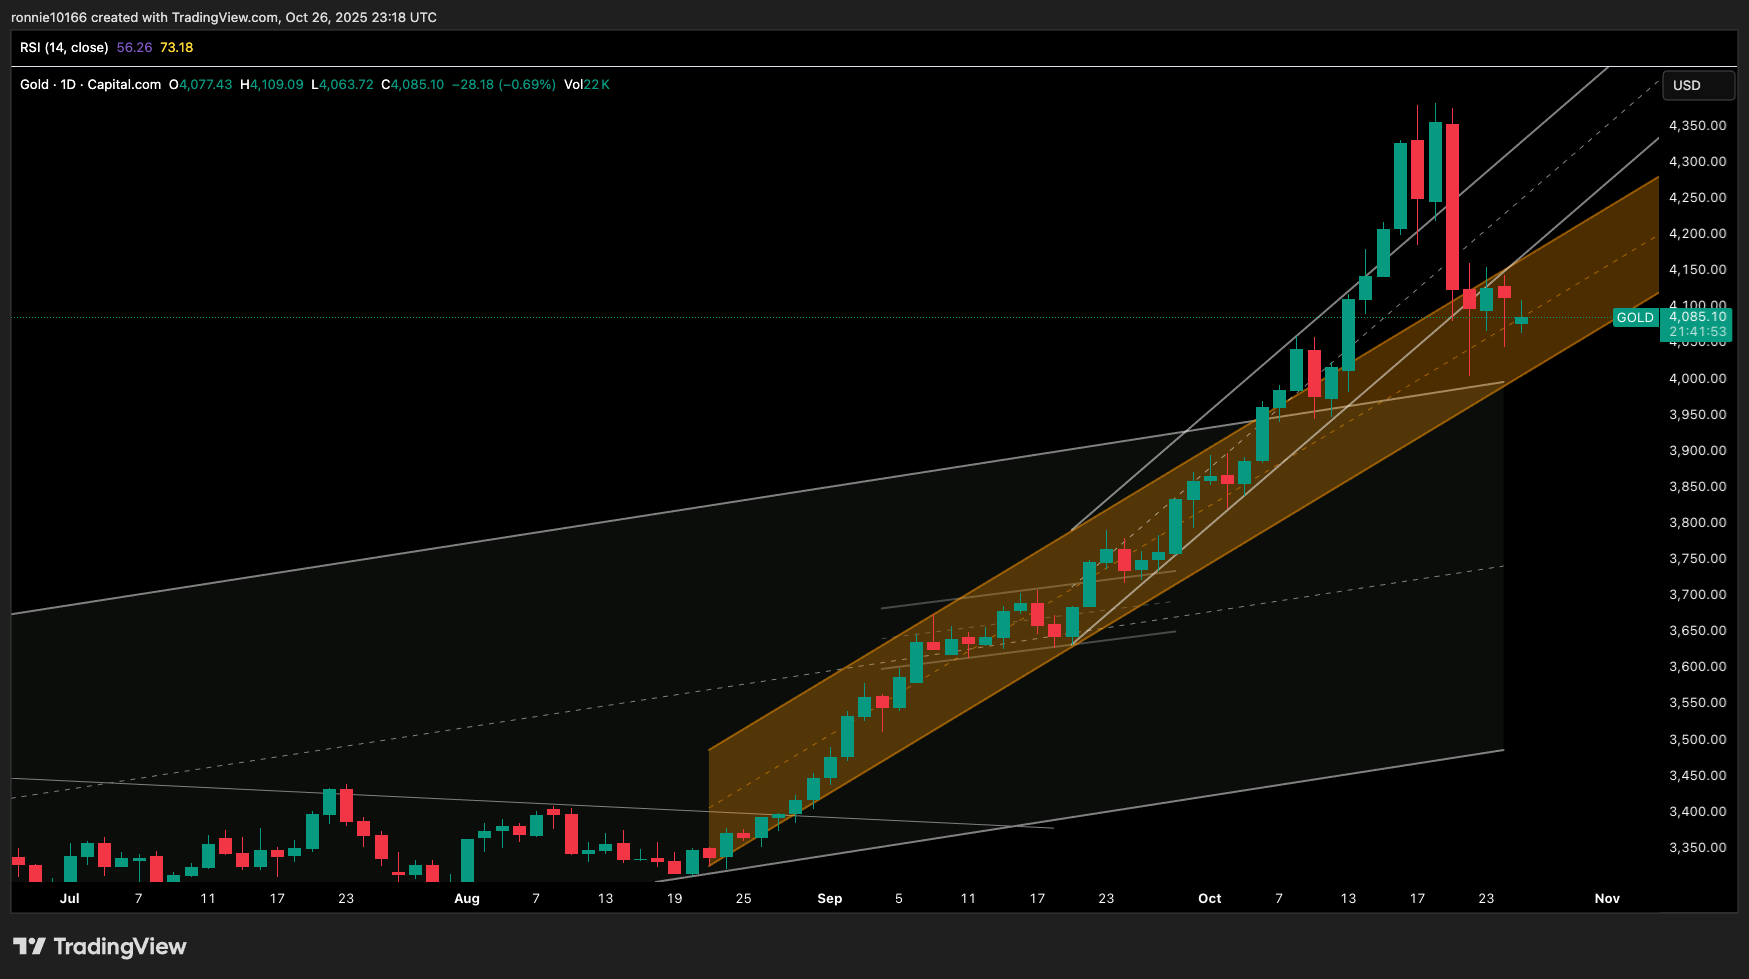Click the Capital.com exchange name
The height and width of the screenshot is (979, 1749).
pos(122,85)
